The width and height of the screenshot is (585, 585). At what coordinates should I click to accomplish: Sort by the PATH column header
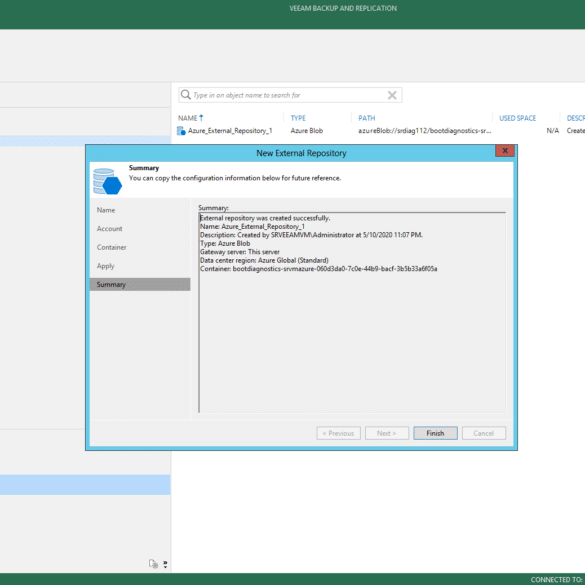pos(367,118)
